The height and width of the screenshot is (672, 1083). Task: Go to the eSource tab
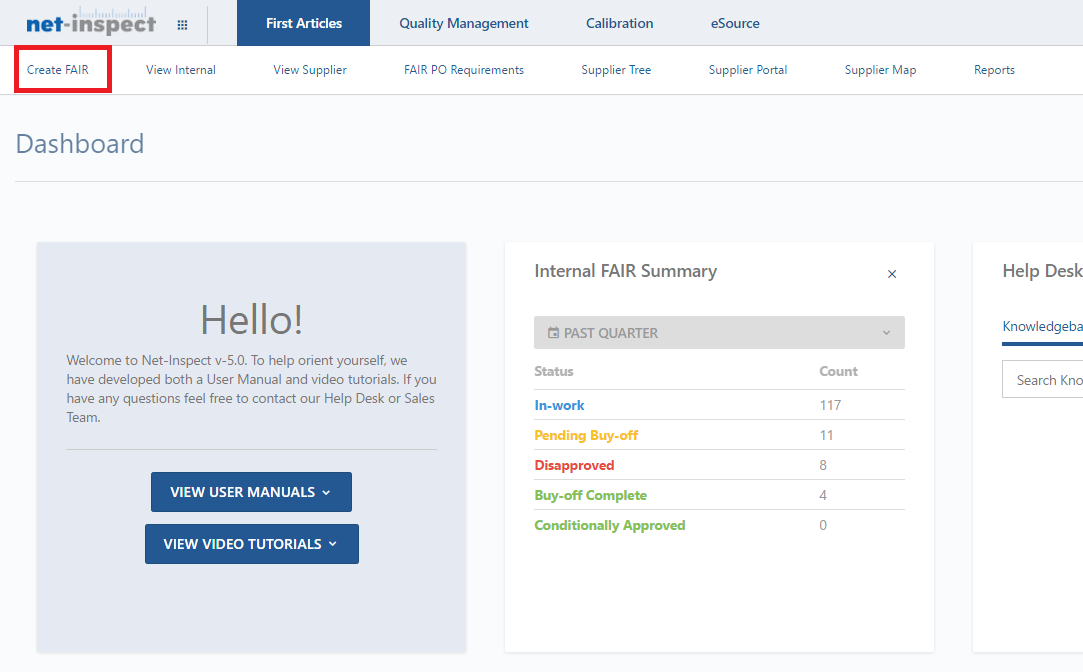735,23
